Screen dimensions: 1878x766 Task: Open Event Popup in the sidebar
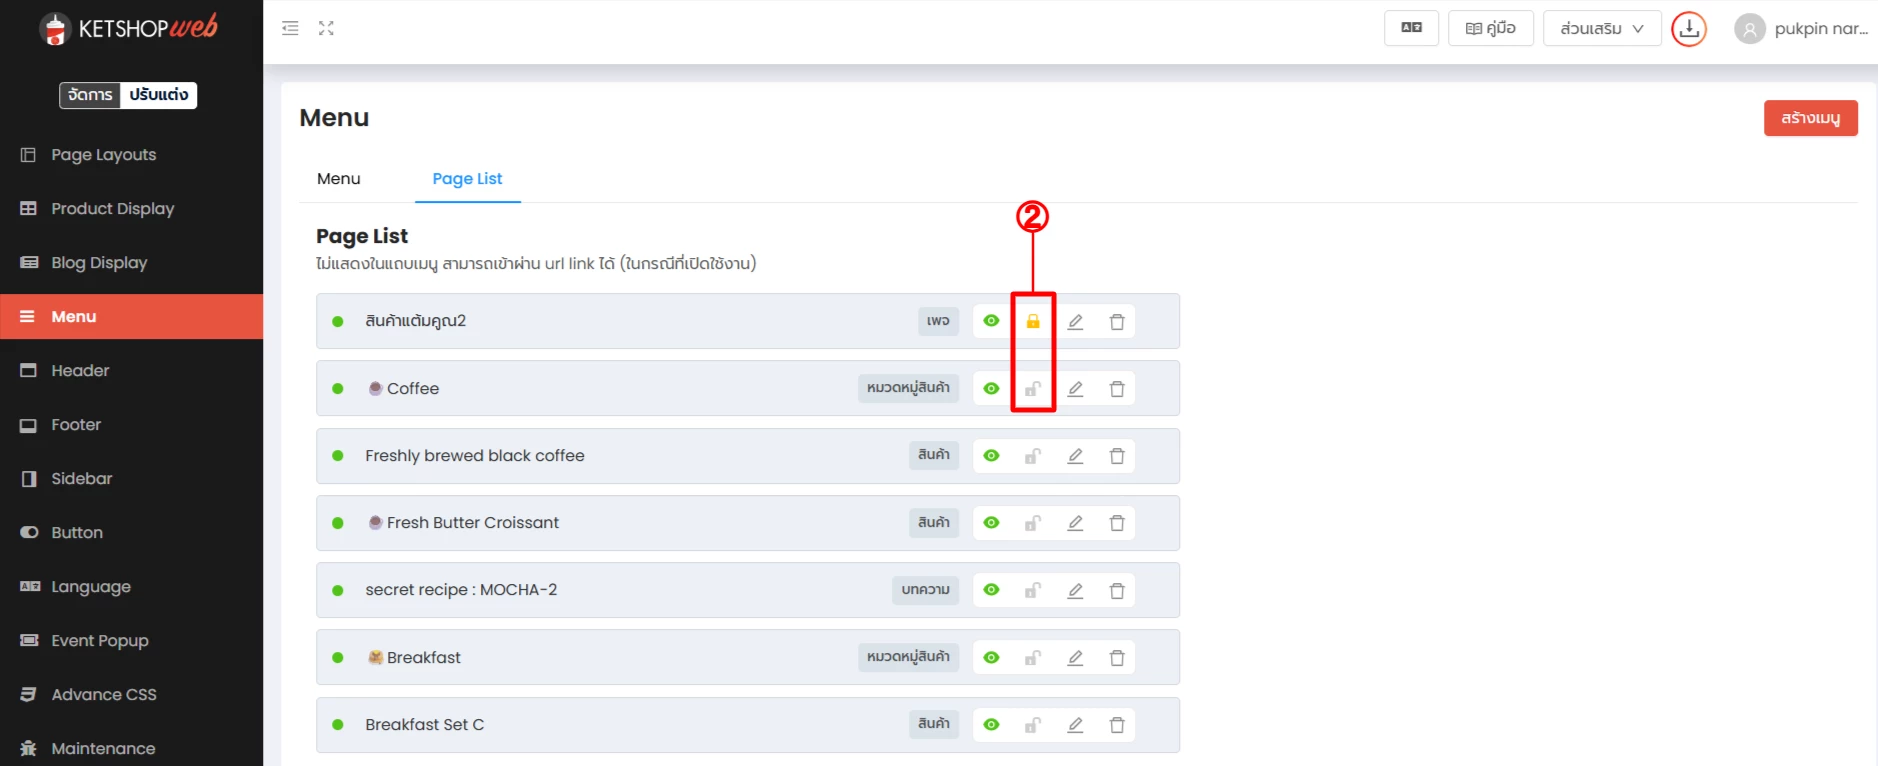click(x=131, y=640)
